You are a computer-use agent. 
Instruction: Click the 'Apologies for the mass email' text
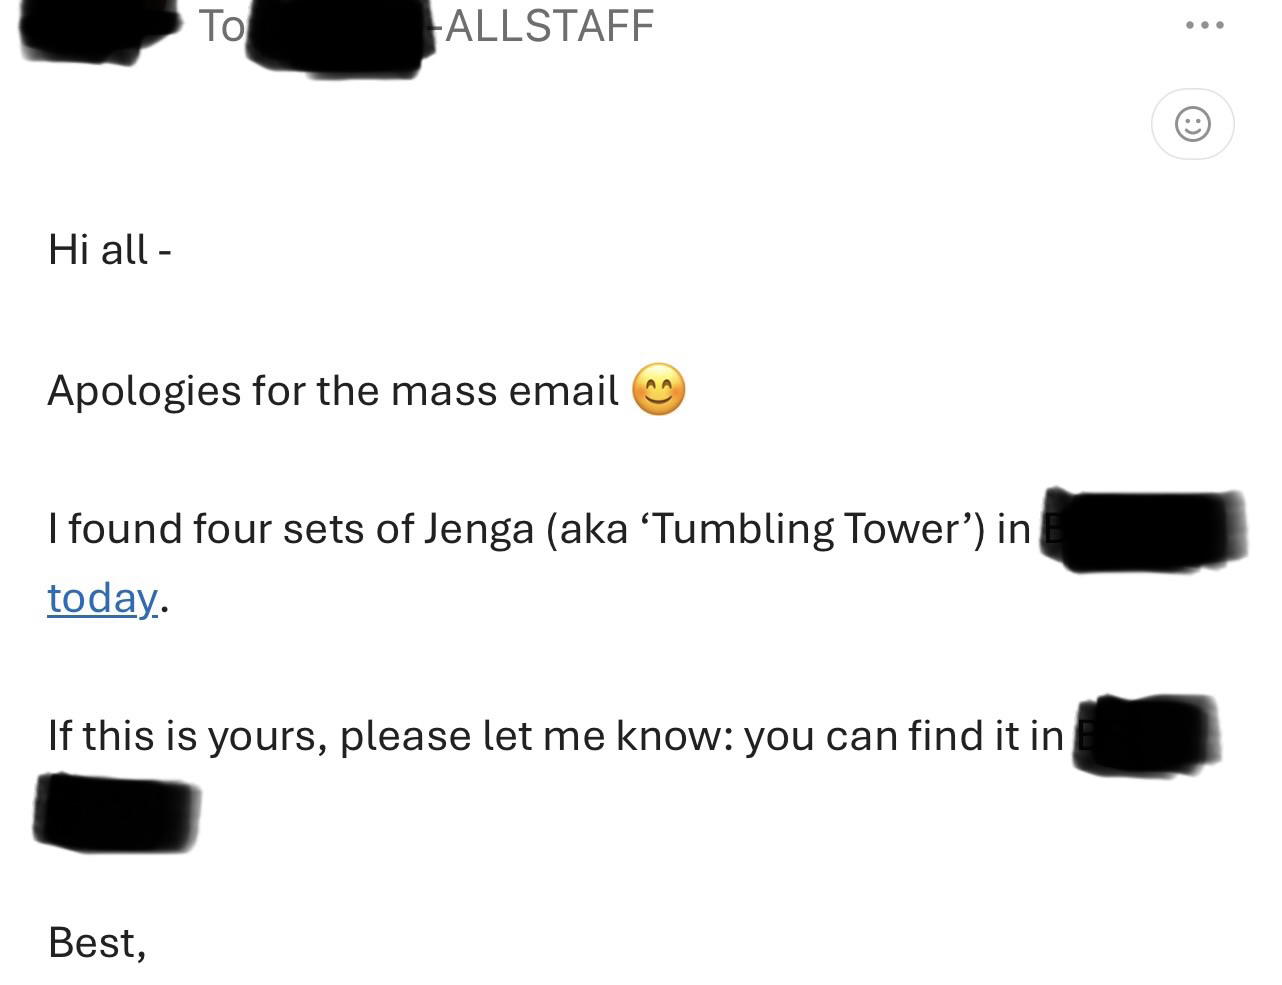click(332, 390)
